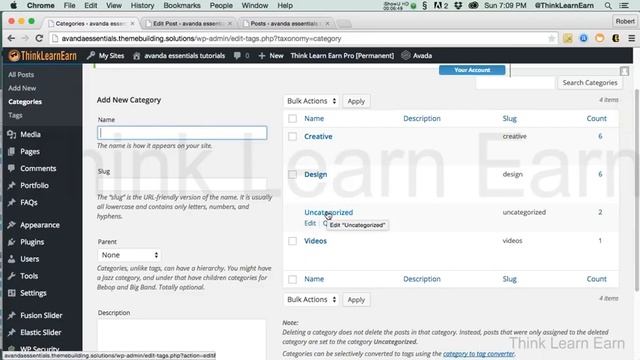Bookmark this page with the star
640x360 pixels.
pyautogui.click(x=551, y=38)
